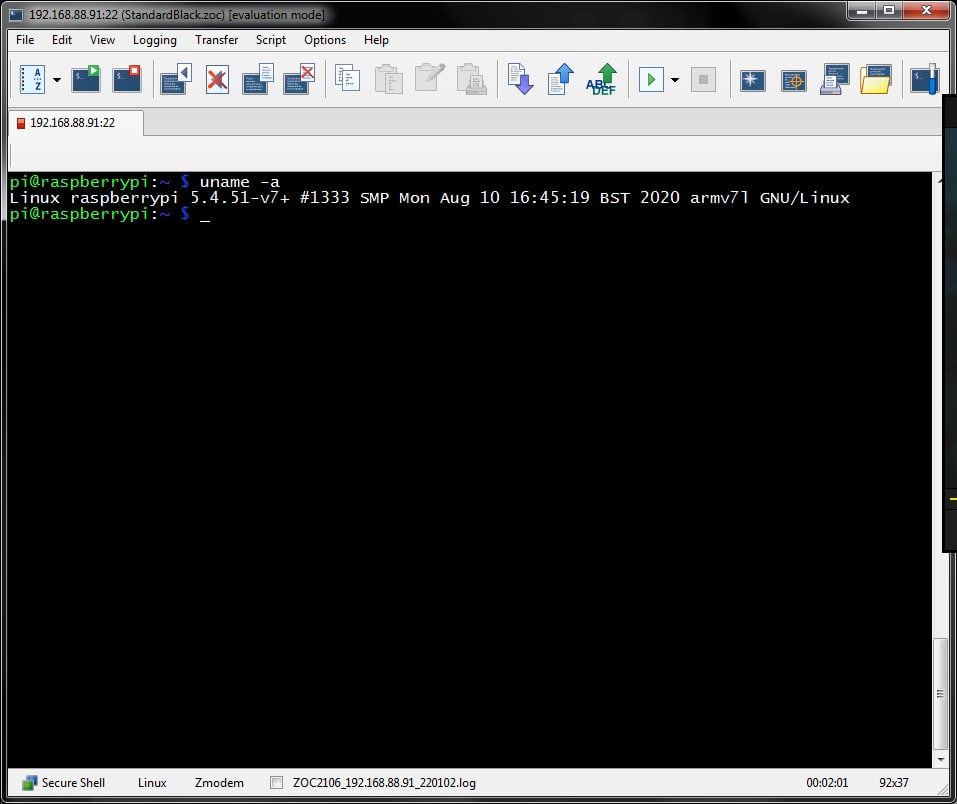
Task: Click the disconnect terminal icon with red stop
Action: click(x=127, y=79)
